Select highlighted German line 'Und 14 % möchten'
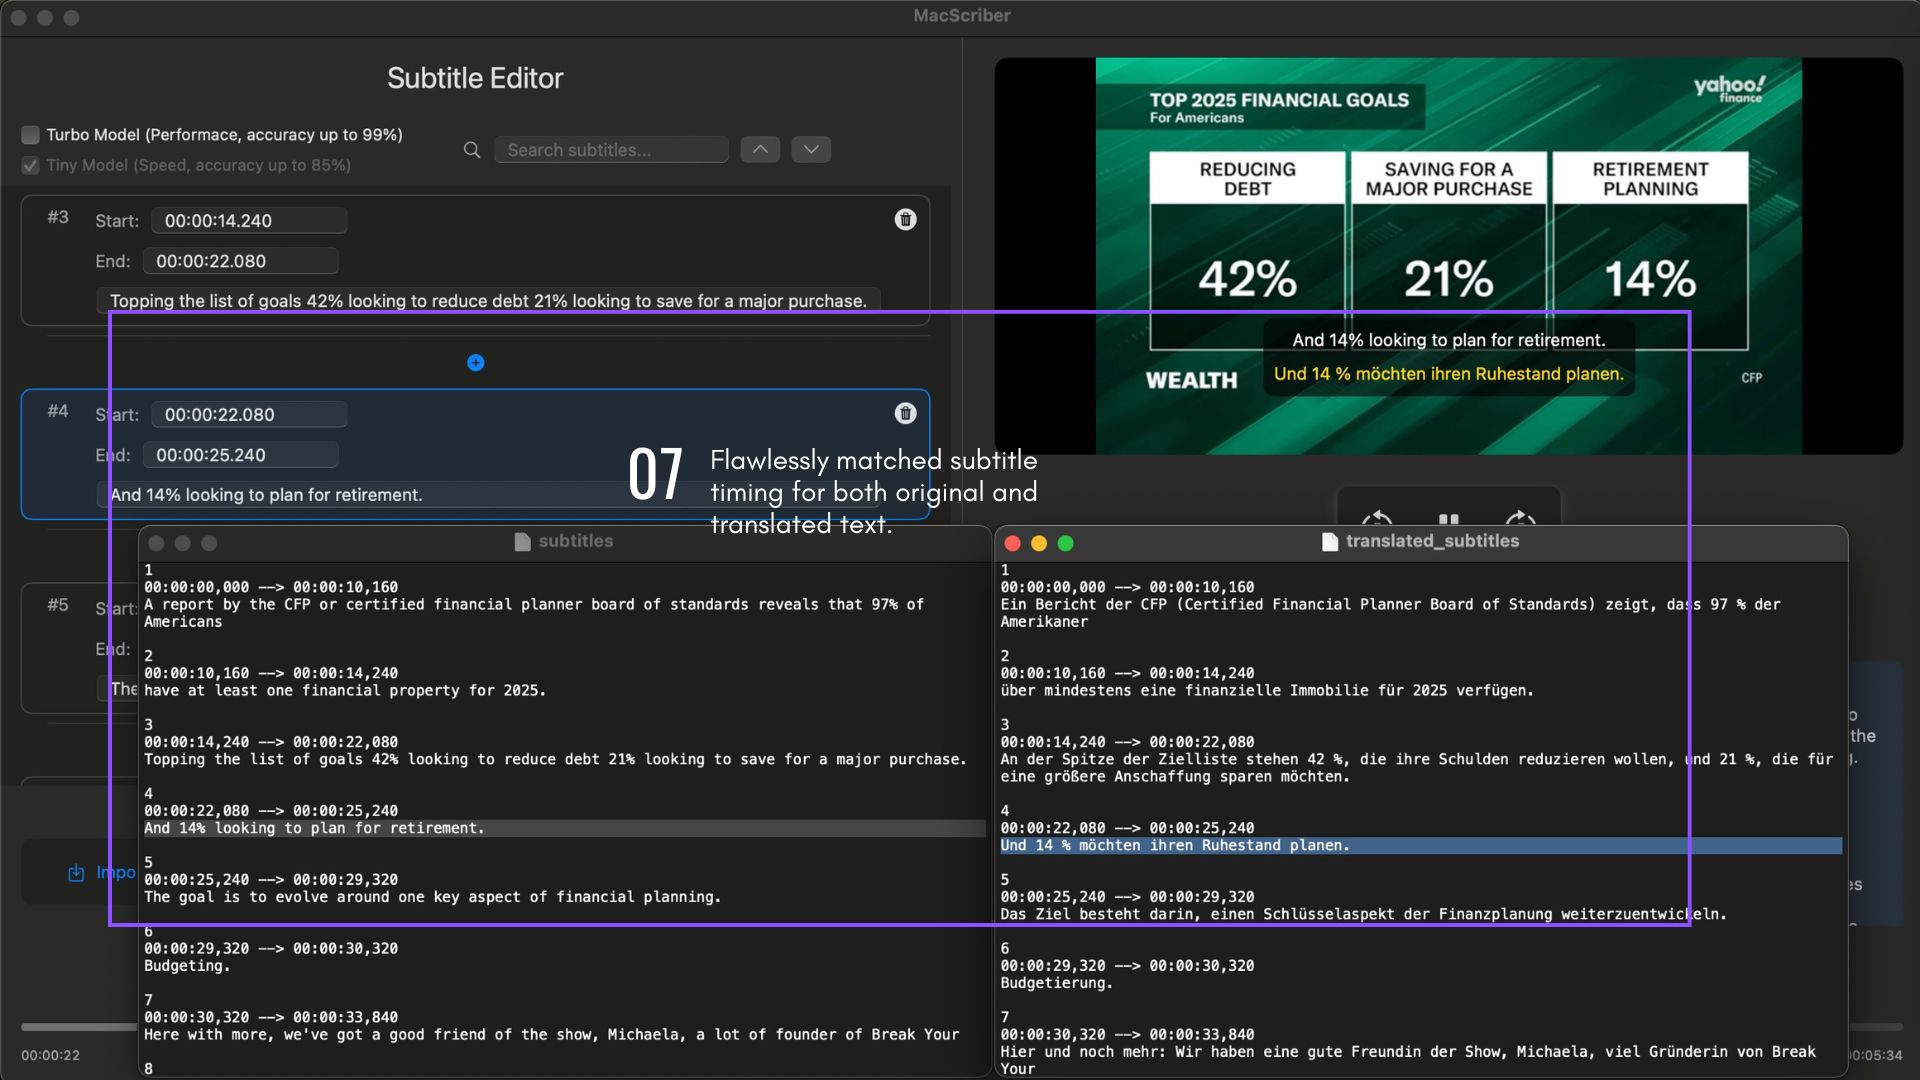Image resolution: width=1920 pixels, height=1080 pixels. [x=1175, y=846]
